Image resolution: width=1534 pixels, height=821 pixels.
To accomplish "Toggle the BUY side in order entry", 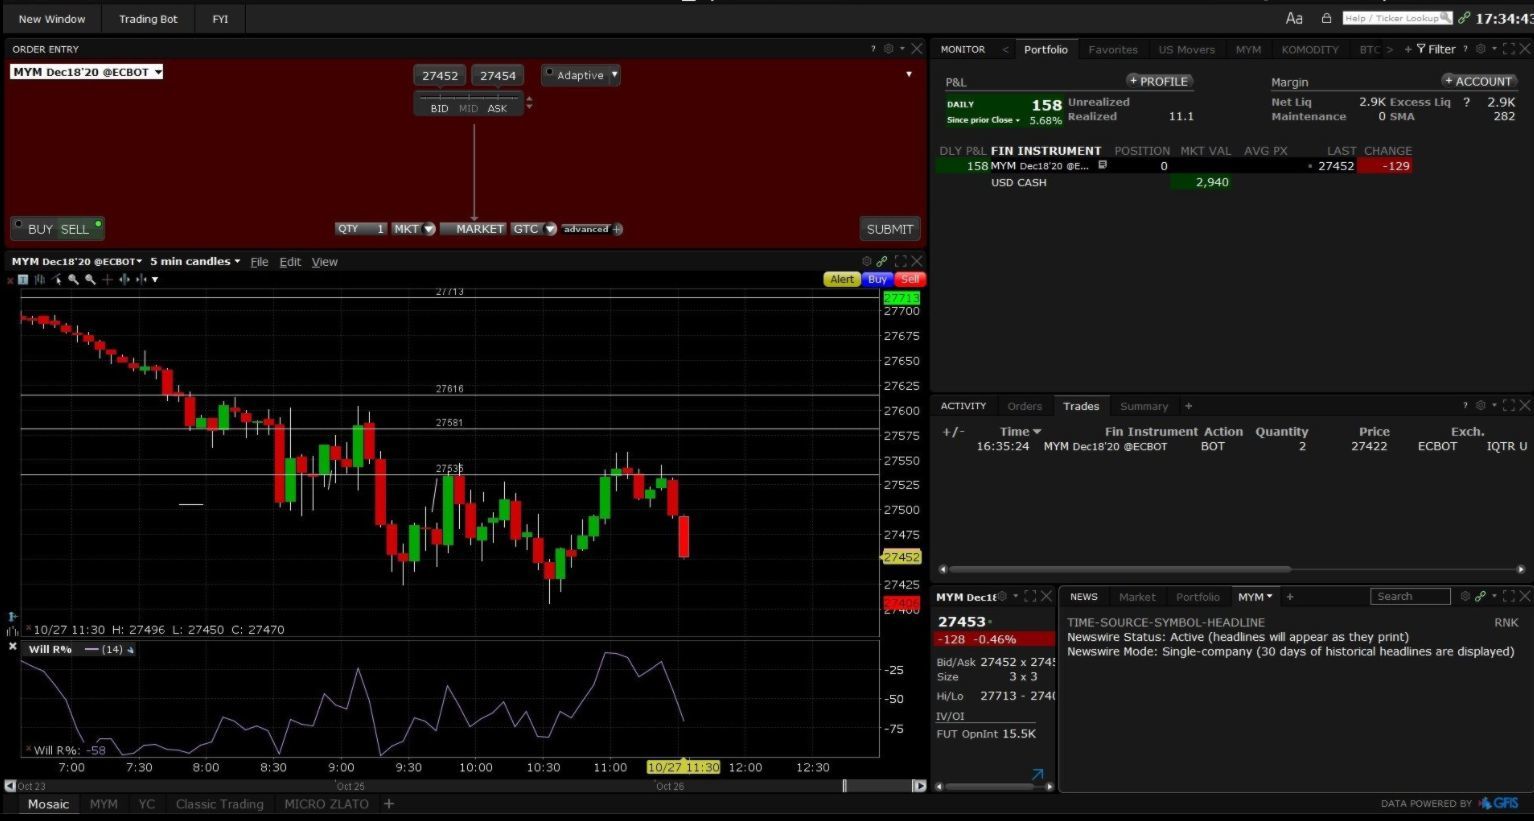I will click(x=40, y=229).
